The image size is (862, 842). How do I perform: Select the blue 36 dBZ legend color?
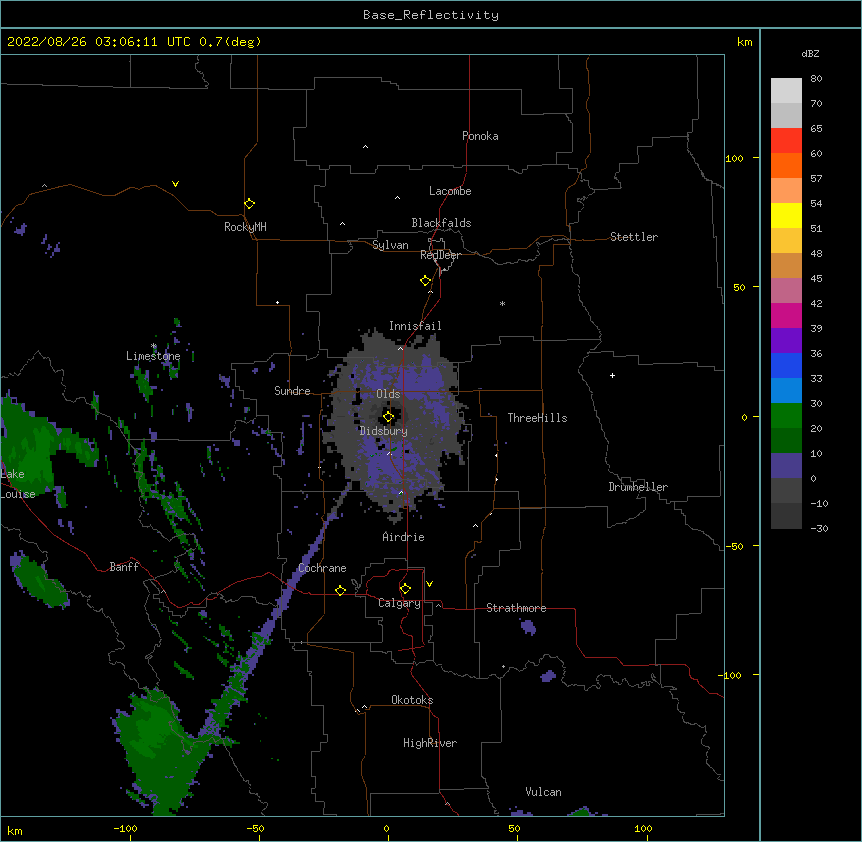[x=786, y=365]
